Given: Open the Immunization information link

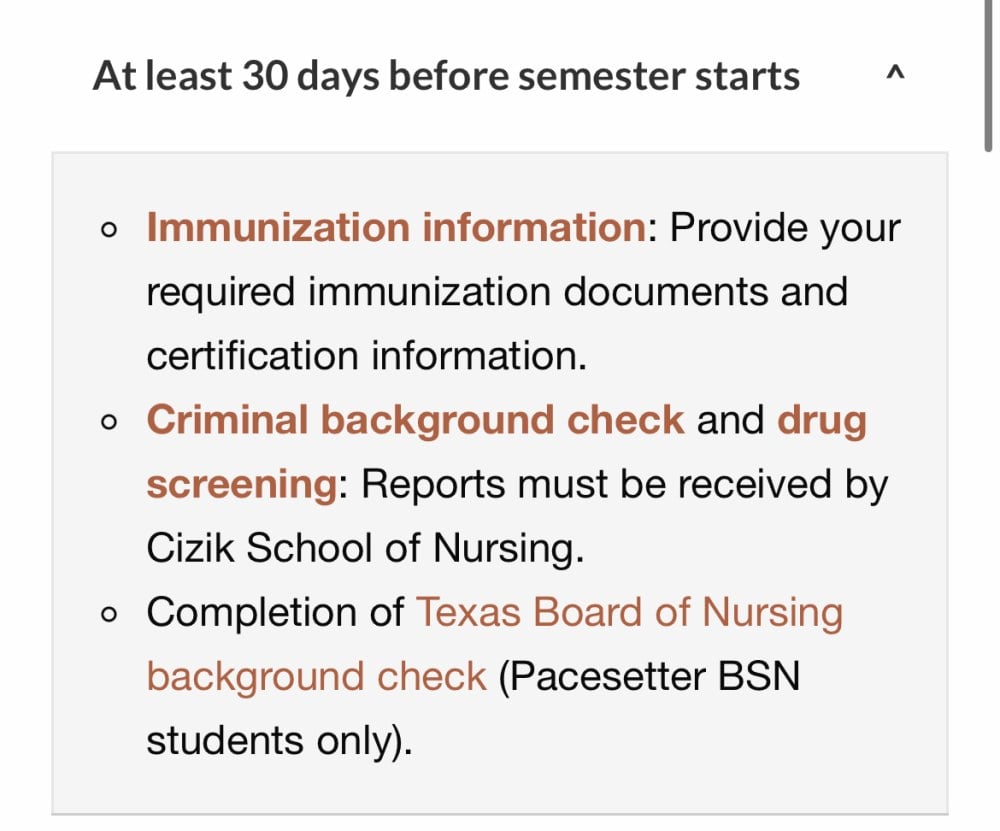Looking at the screenshot, I should tap(396, 227).
